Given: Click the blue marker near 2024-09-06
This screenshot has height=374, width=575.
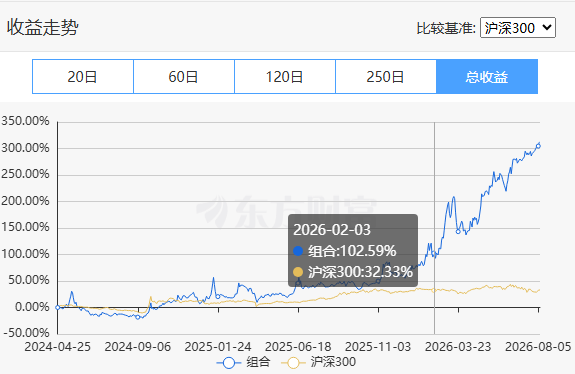Looking at the screenshot, I should pos(138,317).
